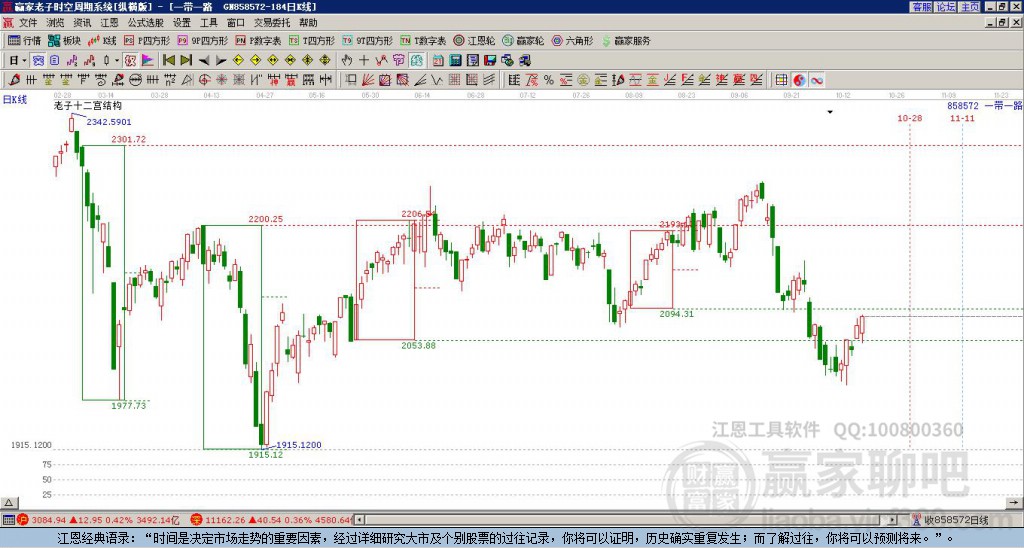Toggle the colored grid table icon
Screen dimensions: 1024x548
pyautogui.click(x=781, y=80)
